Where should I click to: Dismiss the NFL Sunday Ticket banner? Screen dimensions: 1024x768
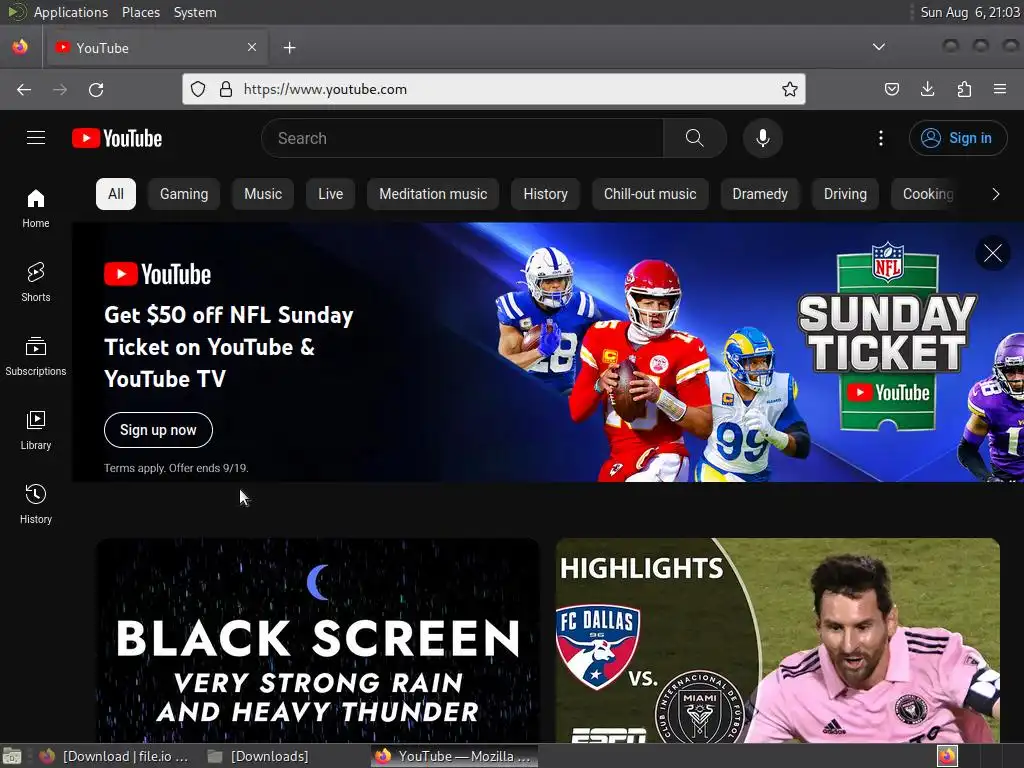(993, 253)
